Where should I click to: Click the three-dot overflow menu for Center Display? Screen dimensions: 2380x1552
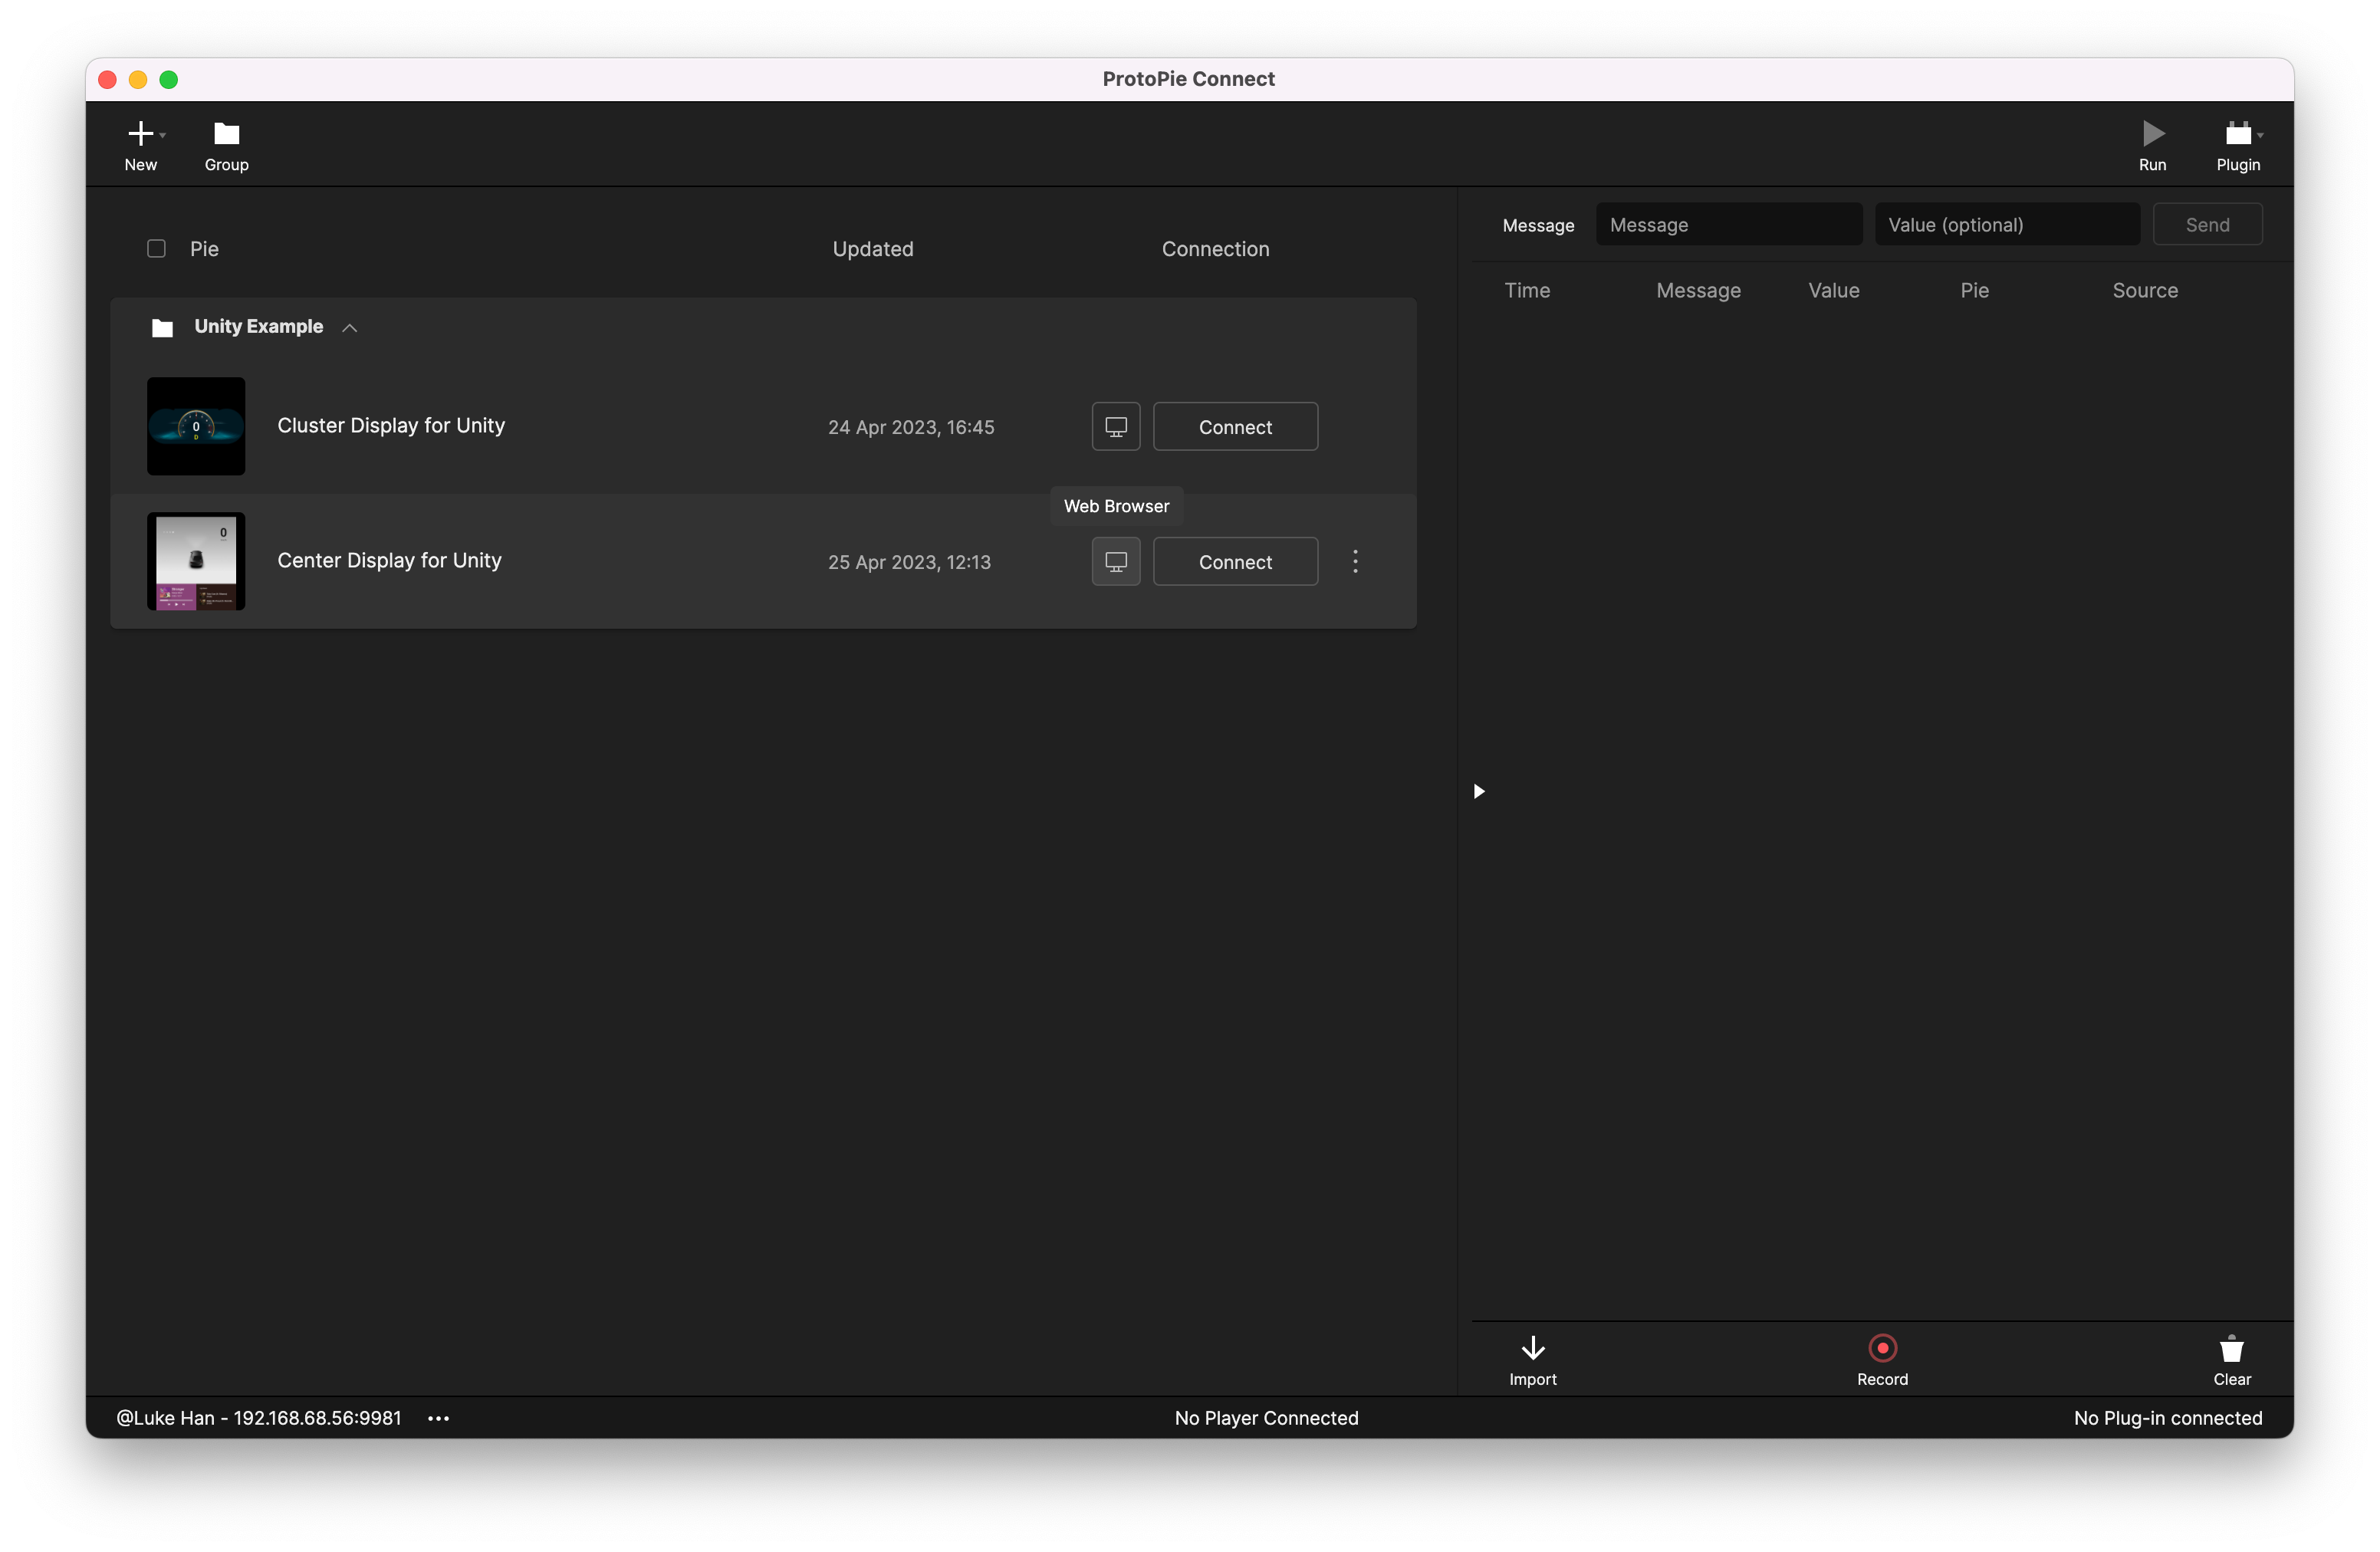1356,560
